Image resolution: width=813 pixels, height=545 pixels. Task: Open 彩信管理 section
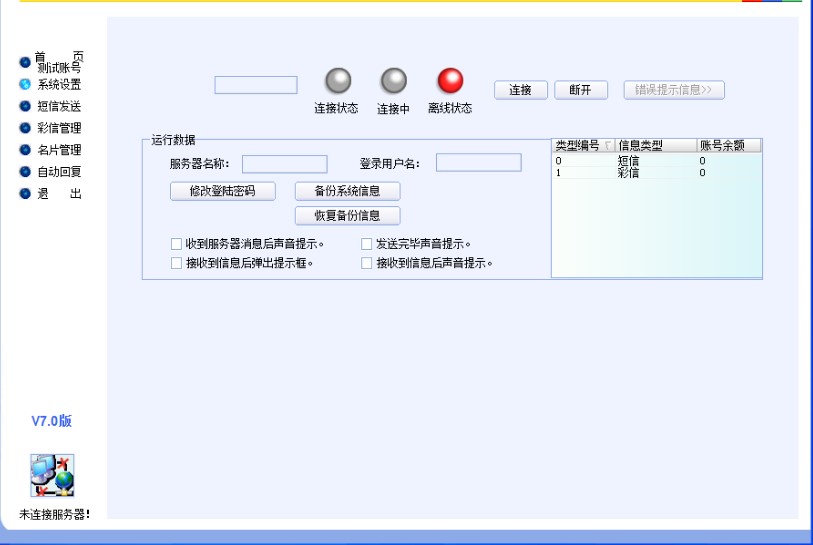click(59, 128)
